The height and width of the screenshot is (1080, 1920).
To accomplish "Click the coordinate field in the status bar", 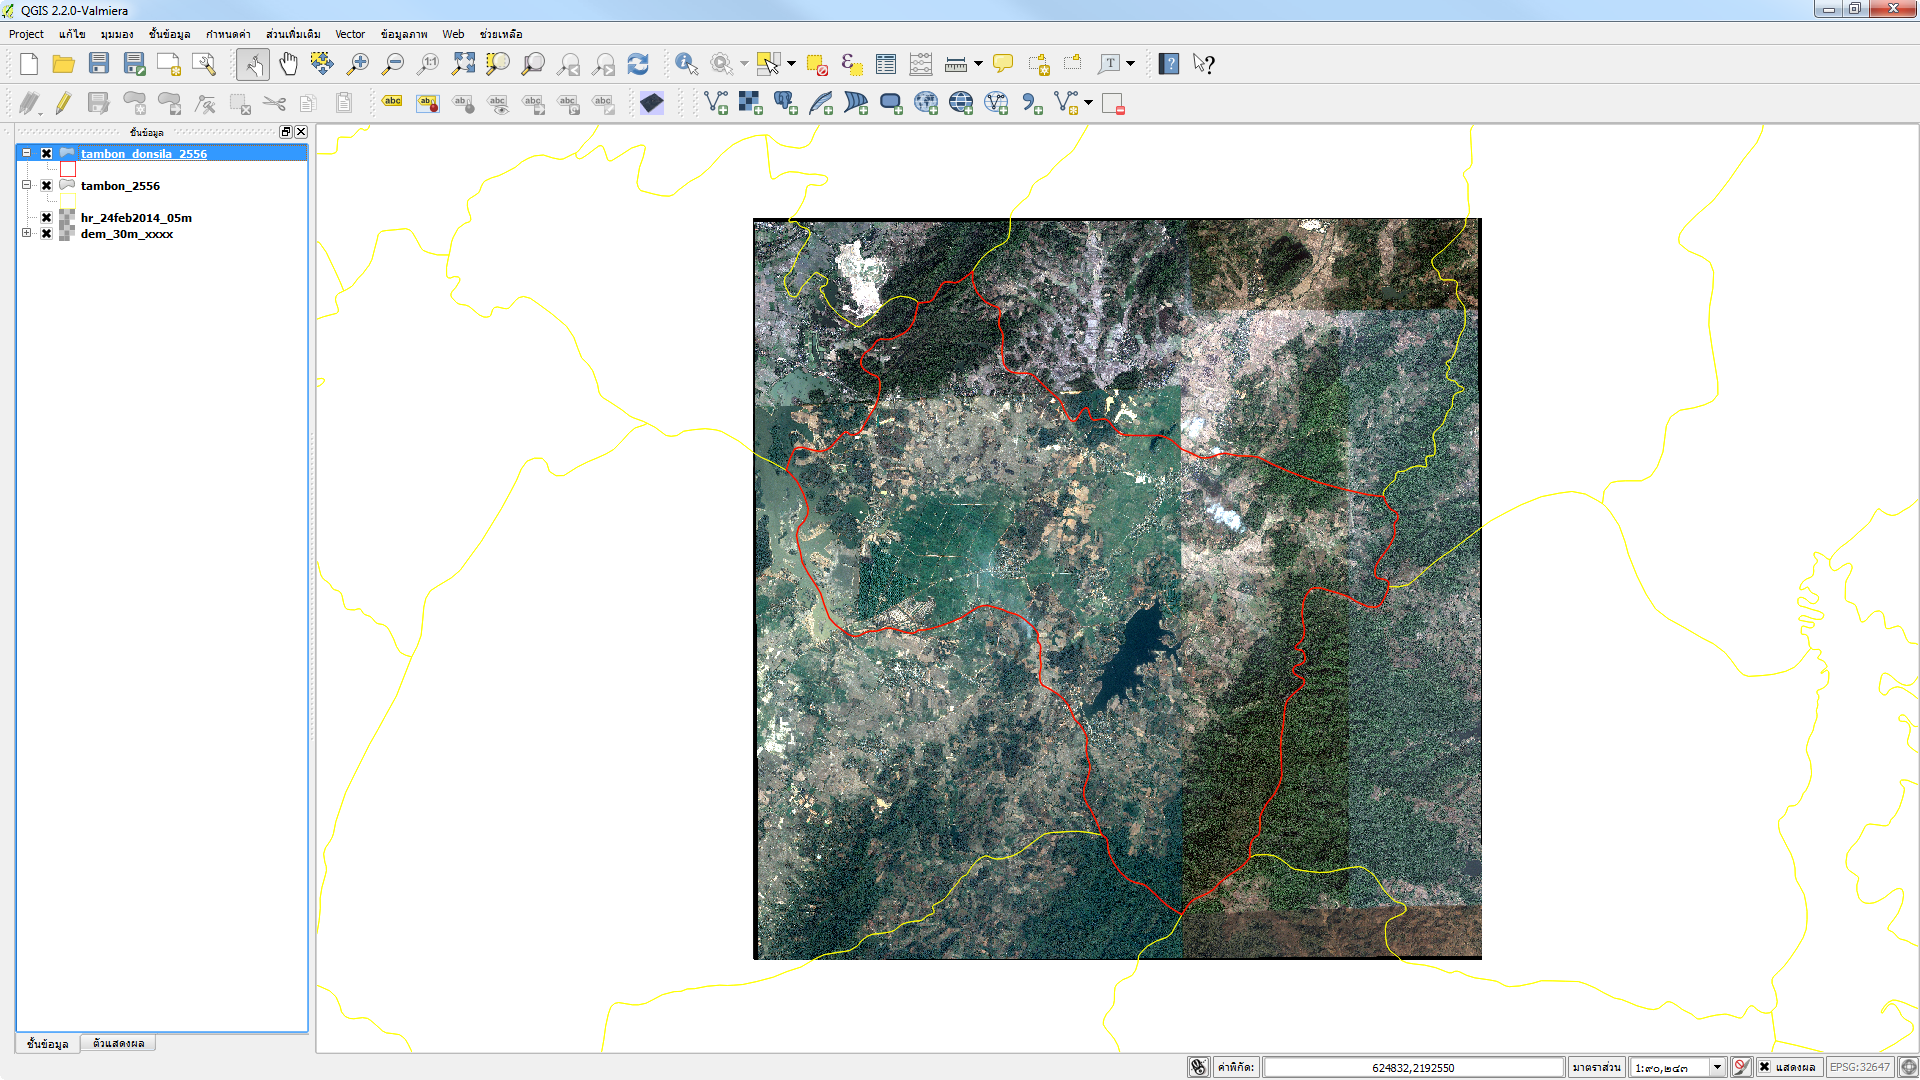I will click(x=1413, y=1067).
